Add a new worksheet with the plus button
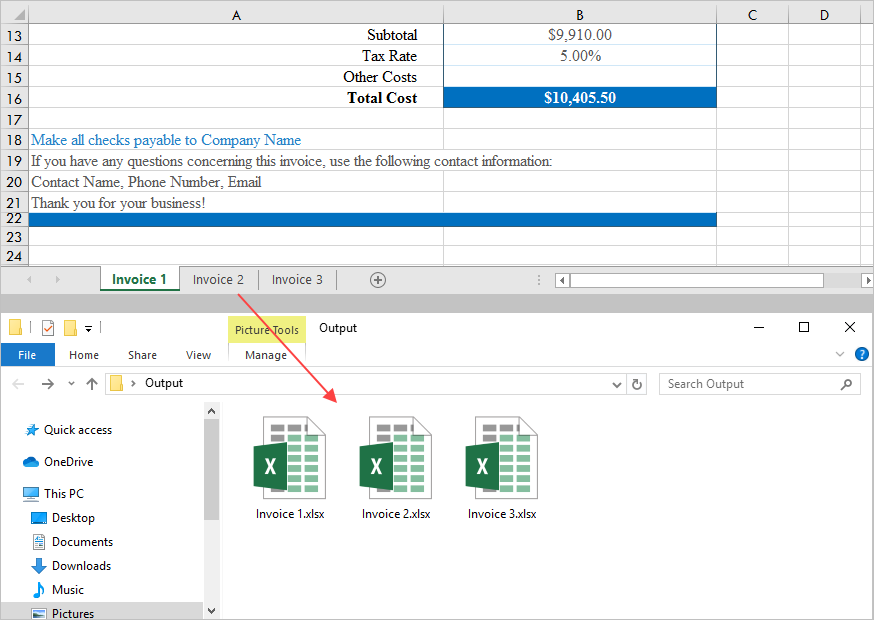 (378, 279)
